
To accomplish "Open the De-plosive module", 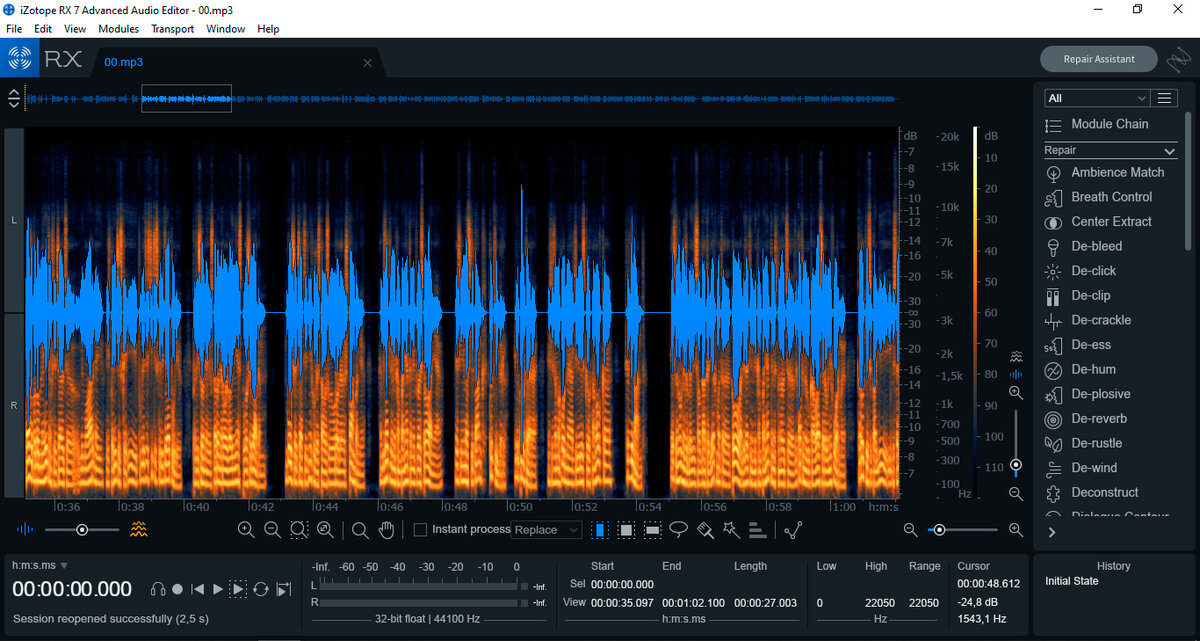I will 1088,394.
